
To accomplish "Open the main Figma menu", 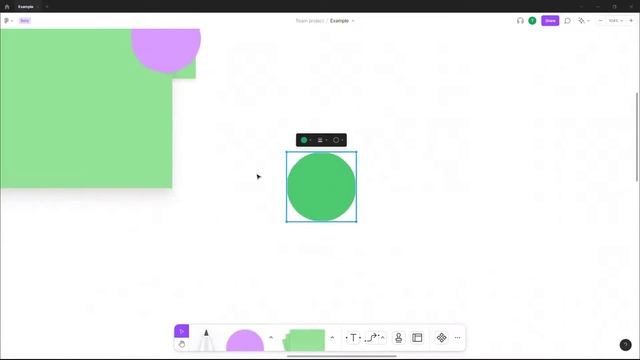I will [x=8, y=20].
